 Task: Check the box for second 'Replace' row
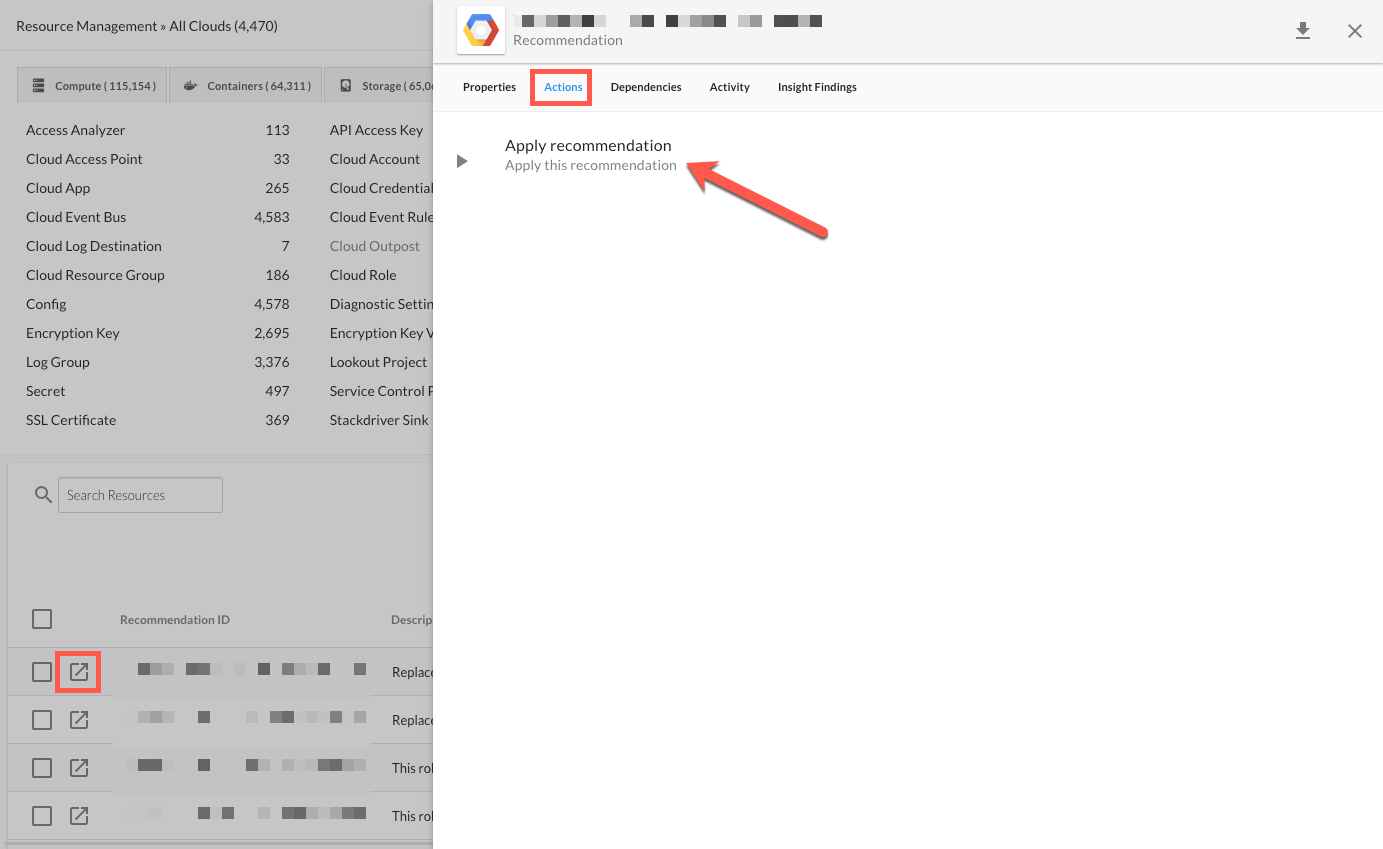42,720
